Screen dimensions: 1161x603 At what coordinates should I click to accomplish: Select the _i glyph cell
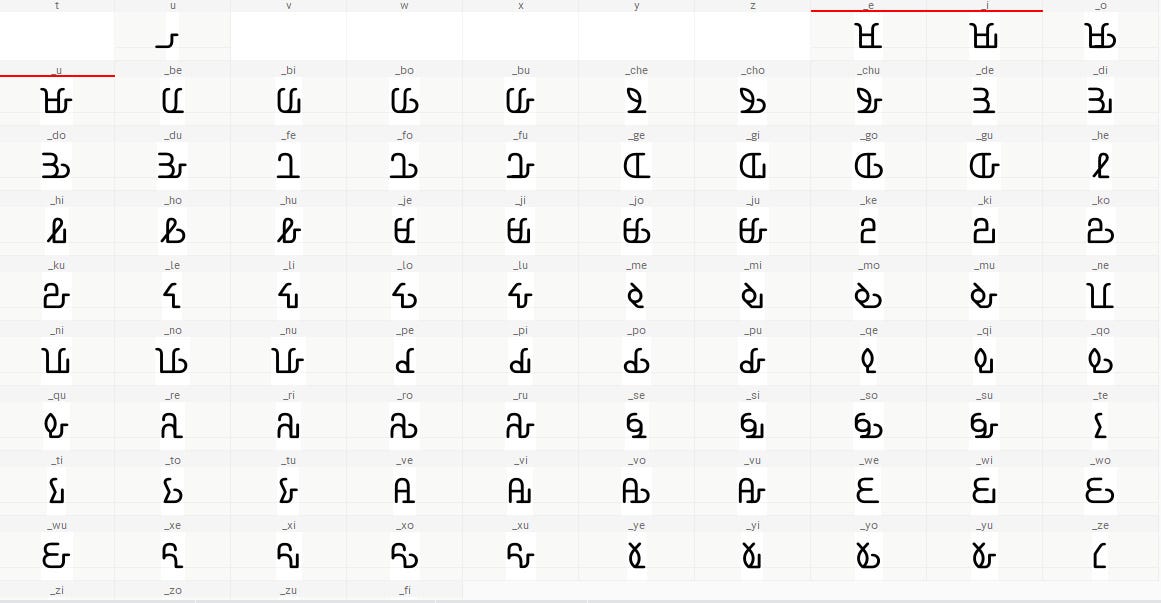pos(985,30)
